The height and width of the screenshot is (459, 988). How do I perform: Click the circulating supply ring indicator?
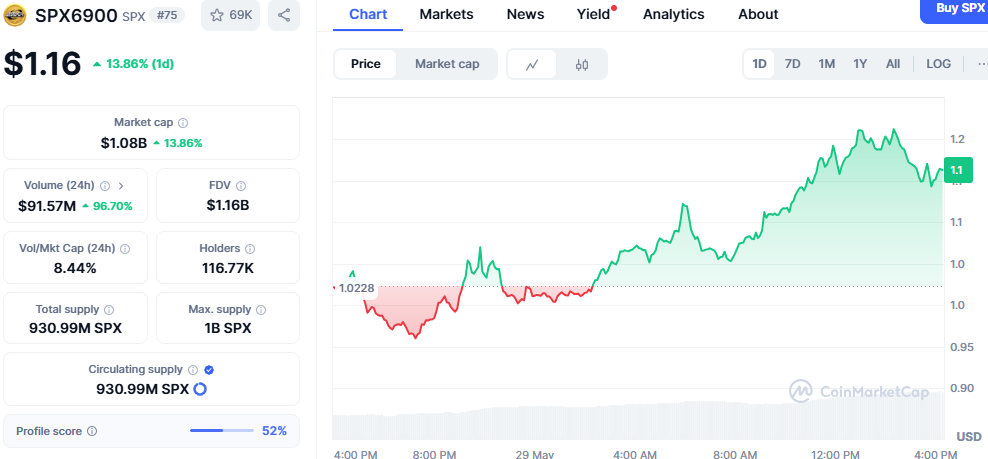pos(200,388)
